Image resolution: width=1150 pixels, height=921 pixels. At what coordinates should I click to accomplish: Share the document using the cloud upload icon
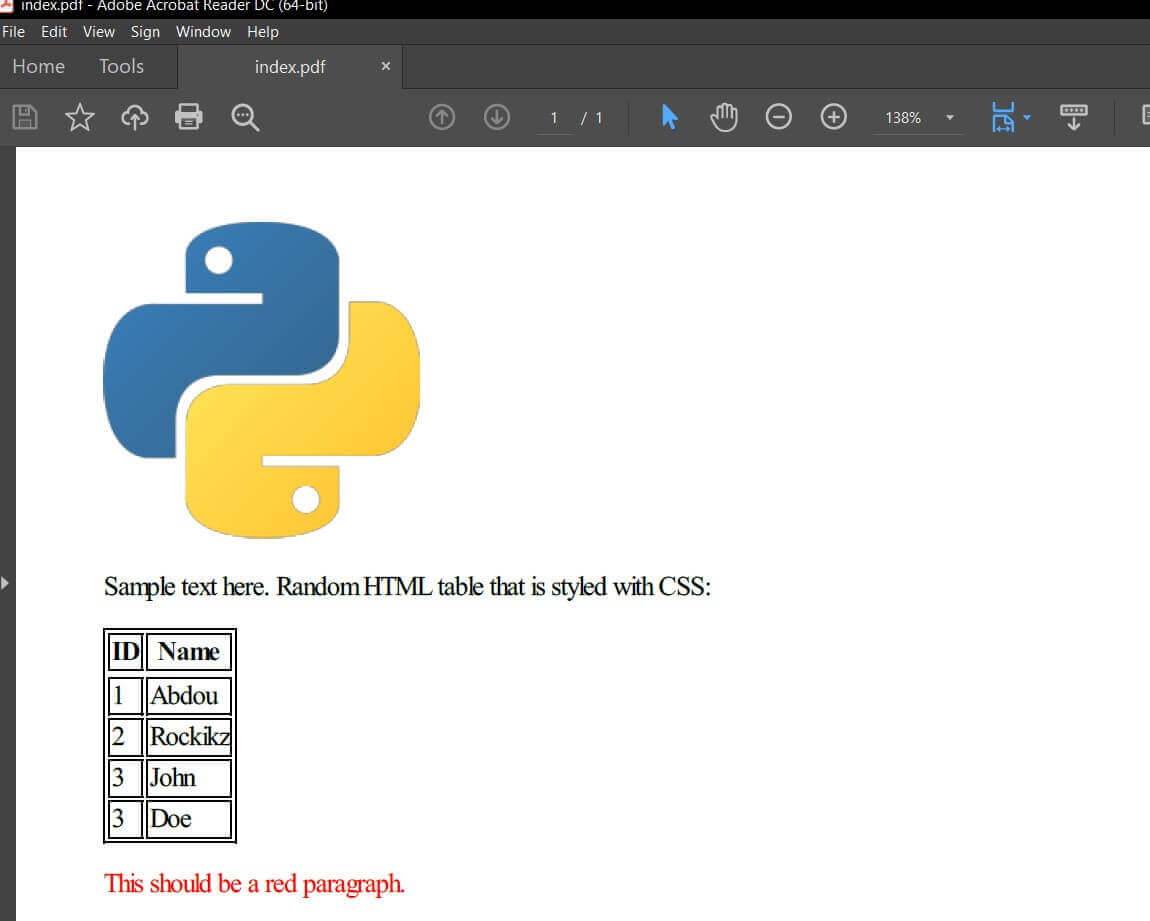(x=137, y=117)
